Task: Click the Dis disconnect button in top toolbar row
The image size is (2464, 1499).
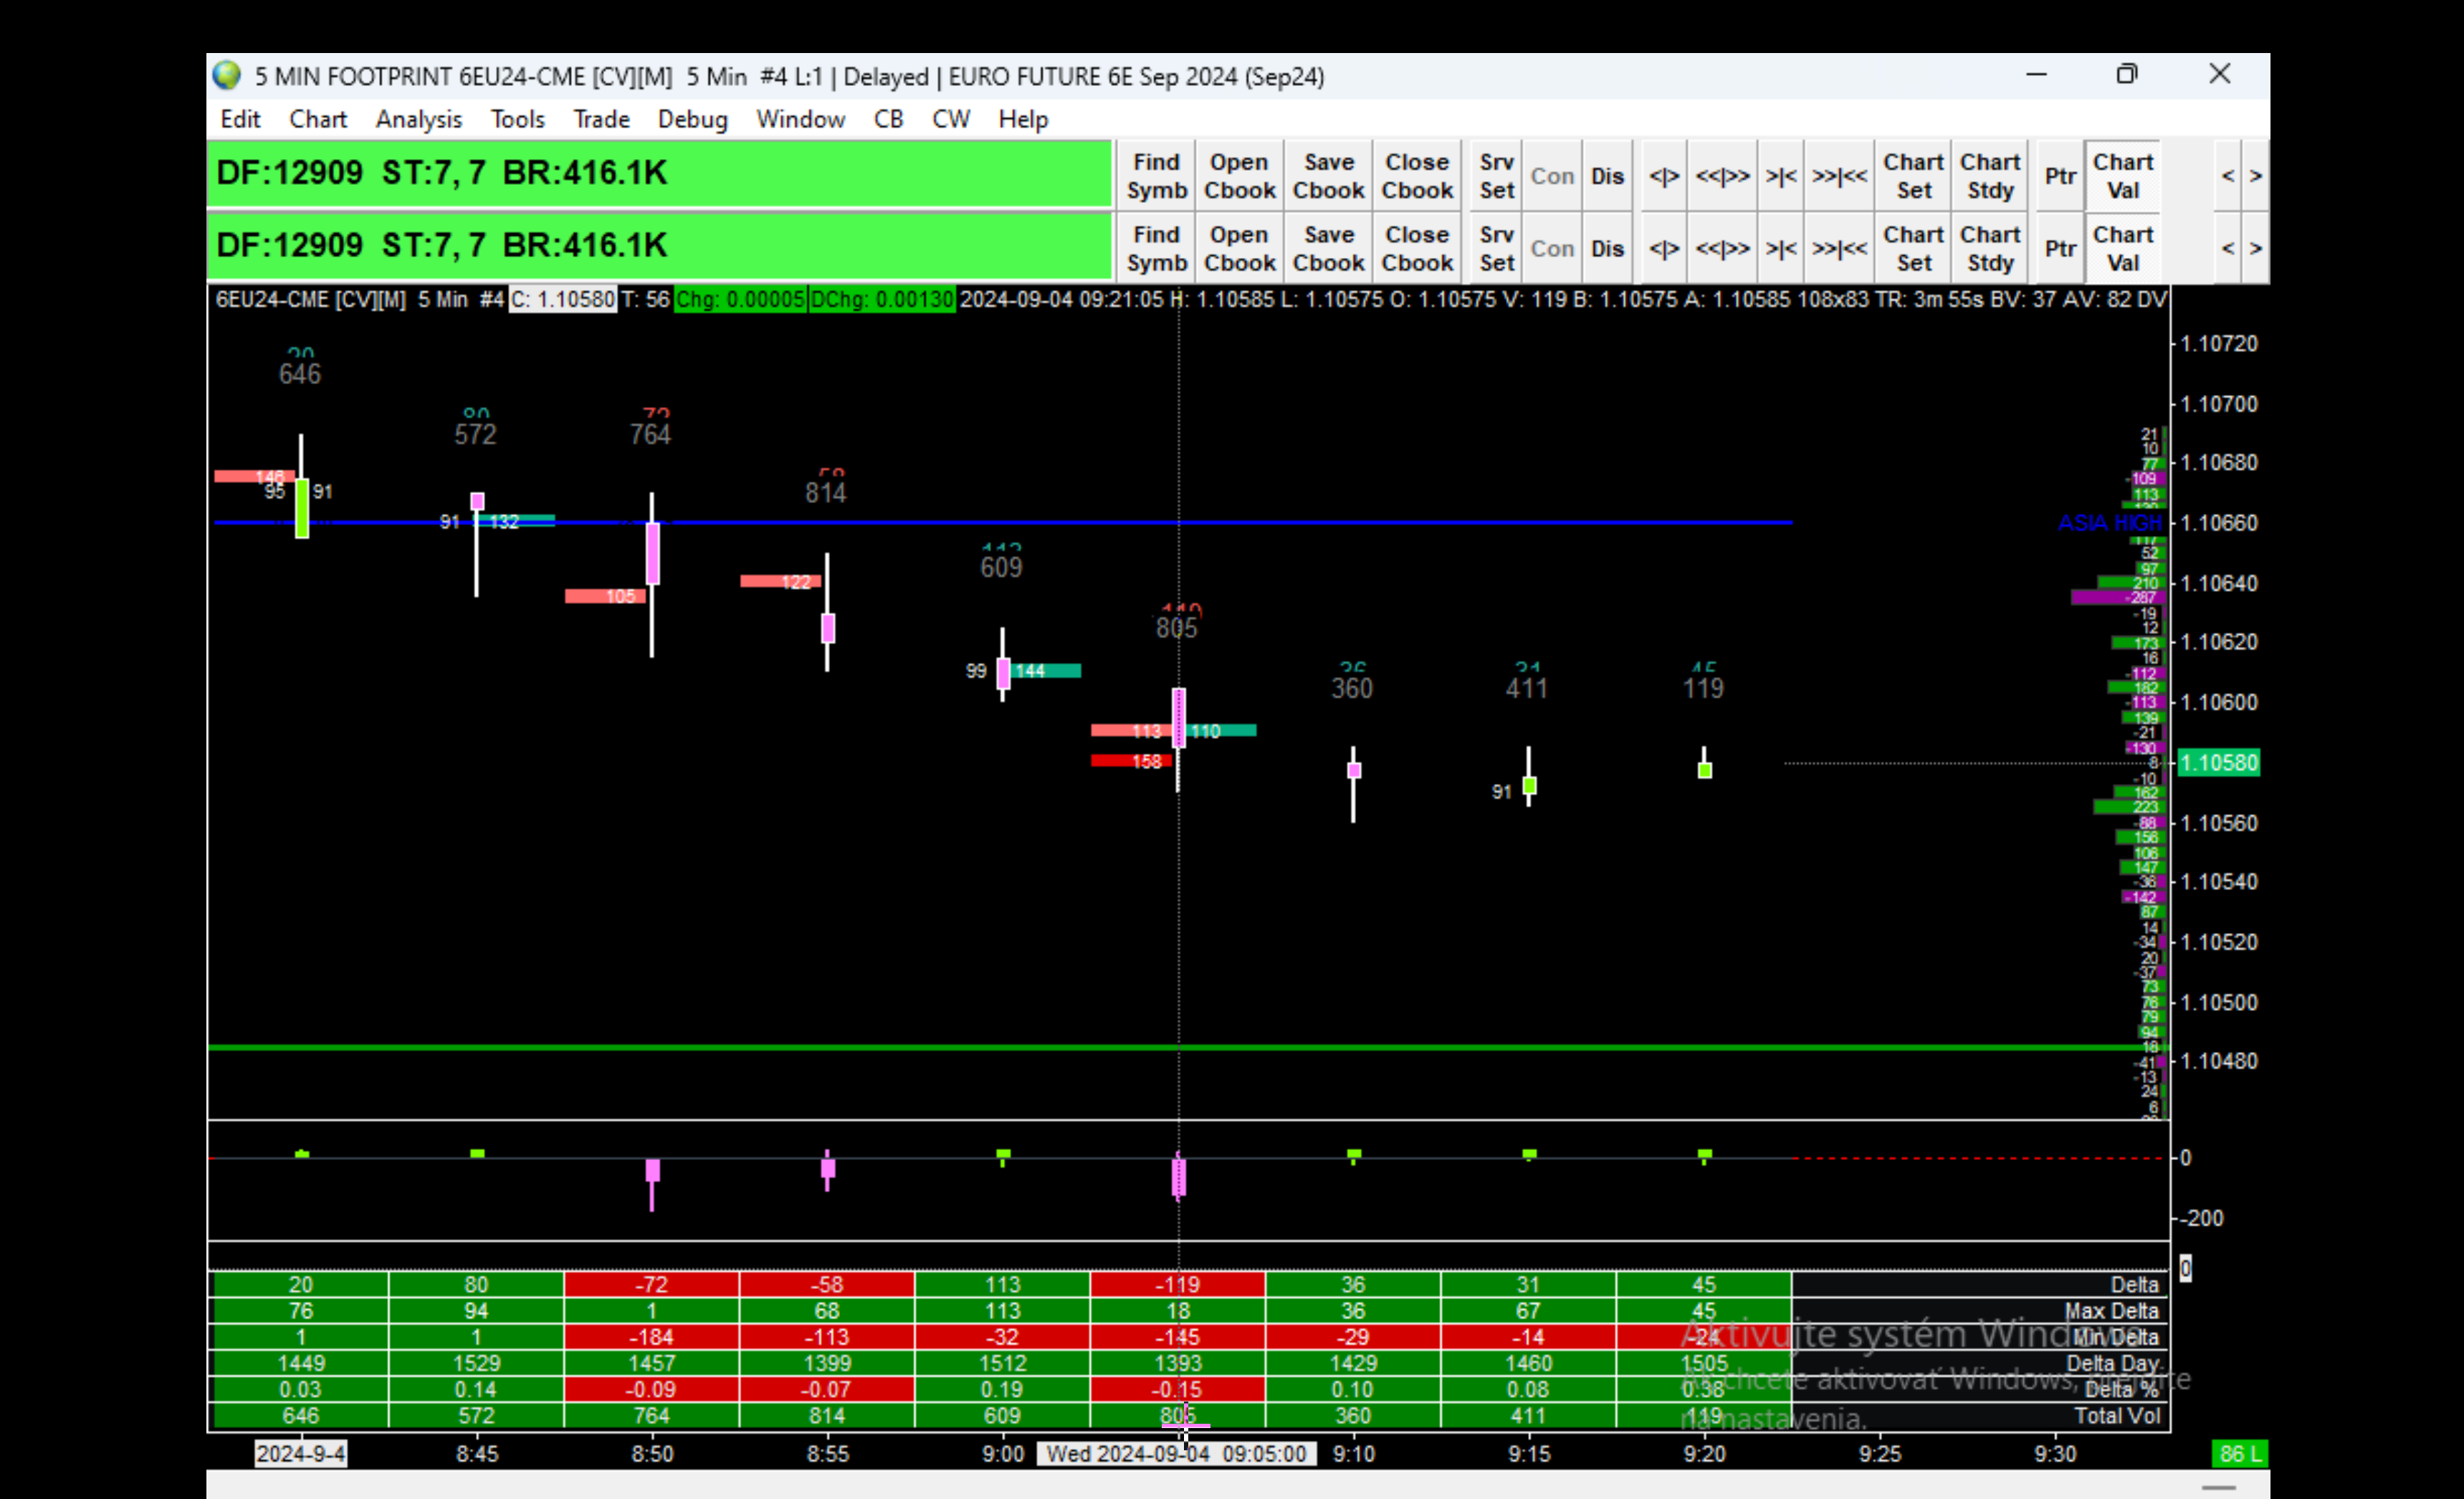Action: point(1607,176)
